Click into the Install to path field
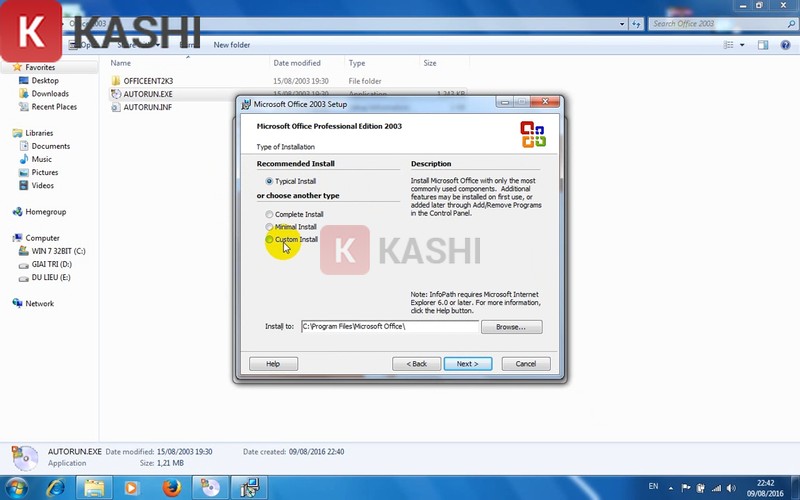The image size is (800, 500). pos(389,327)
